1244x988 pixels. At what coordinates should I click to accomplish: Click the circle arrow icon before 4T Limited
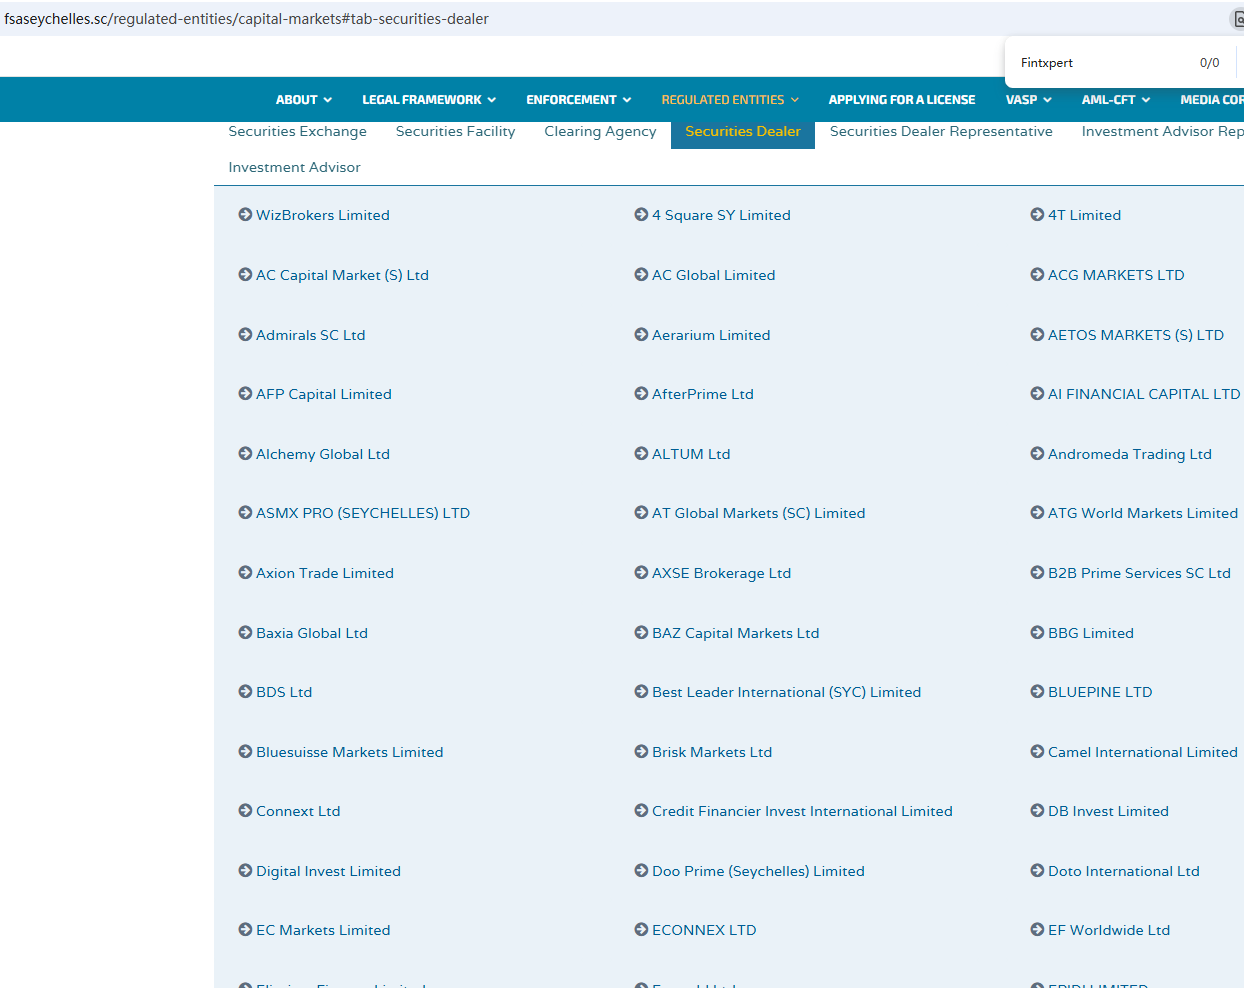pyautogui.click(x=1037, y=215)
